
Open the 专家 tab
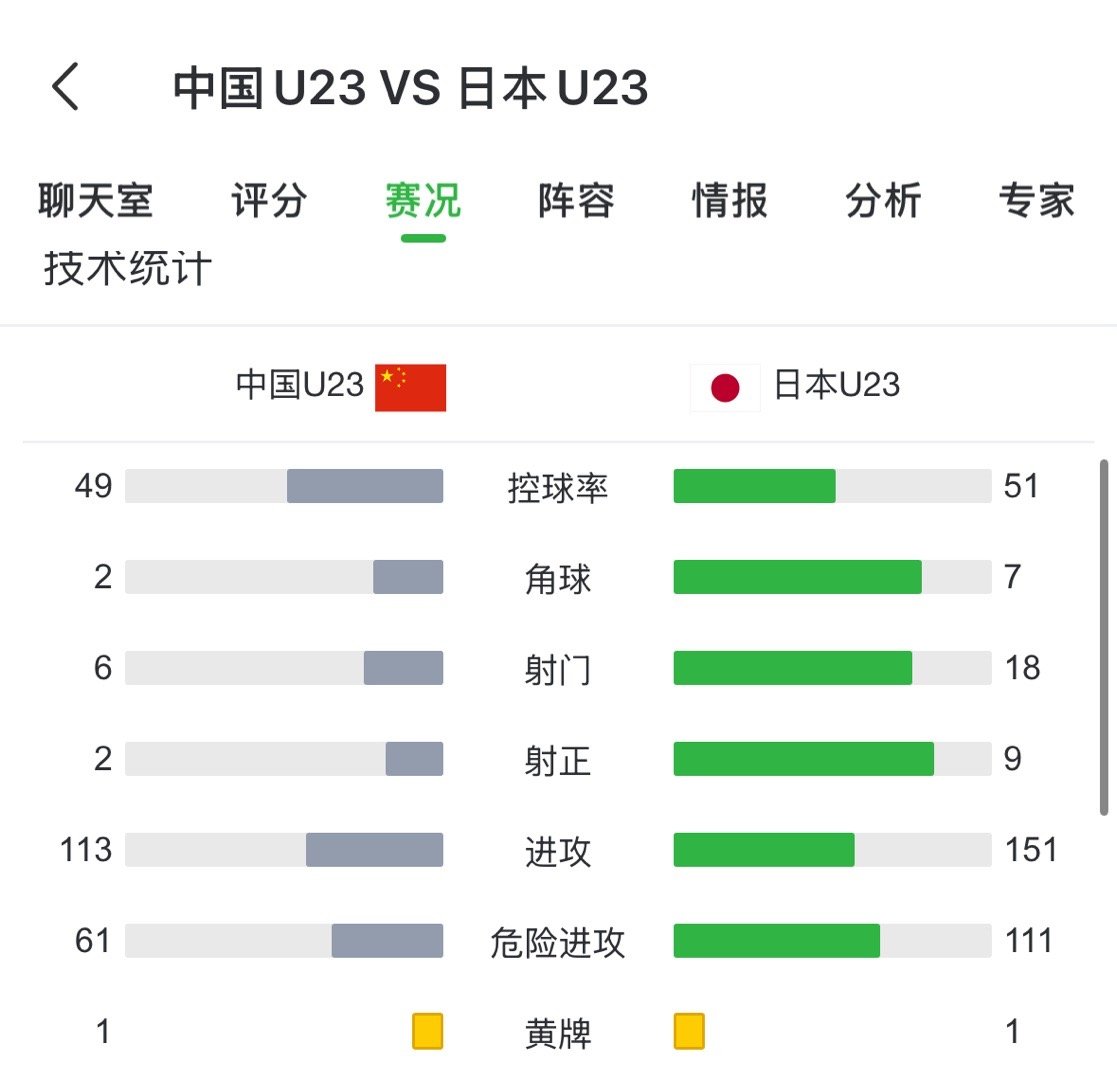pos(1037,200)
